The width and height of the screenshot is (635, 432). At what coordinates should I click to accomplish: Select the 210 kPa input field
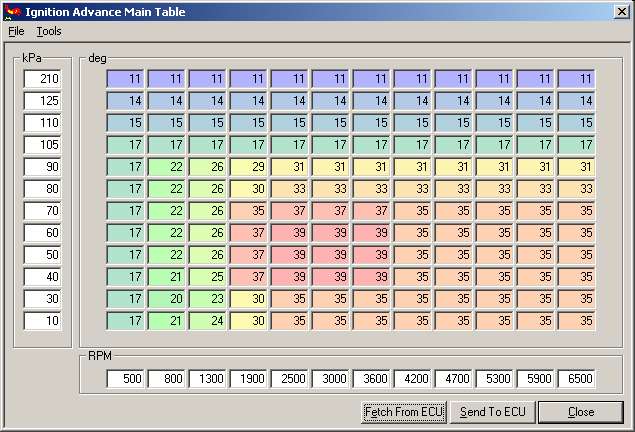43,78
